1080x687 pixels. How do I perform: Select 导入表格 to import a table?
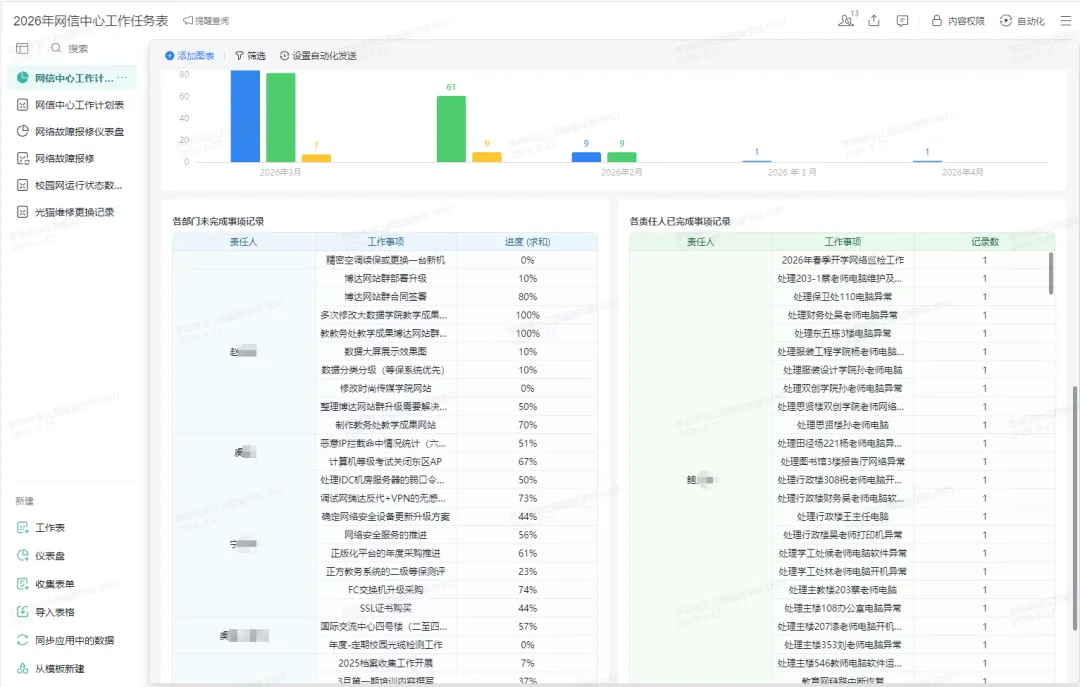coord(54,612)
